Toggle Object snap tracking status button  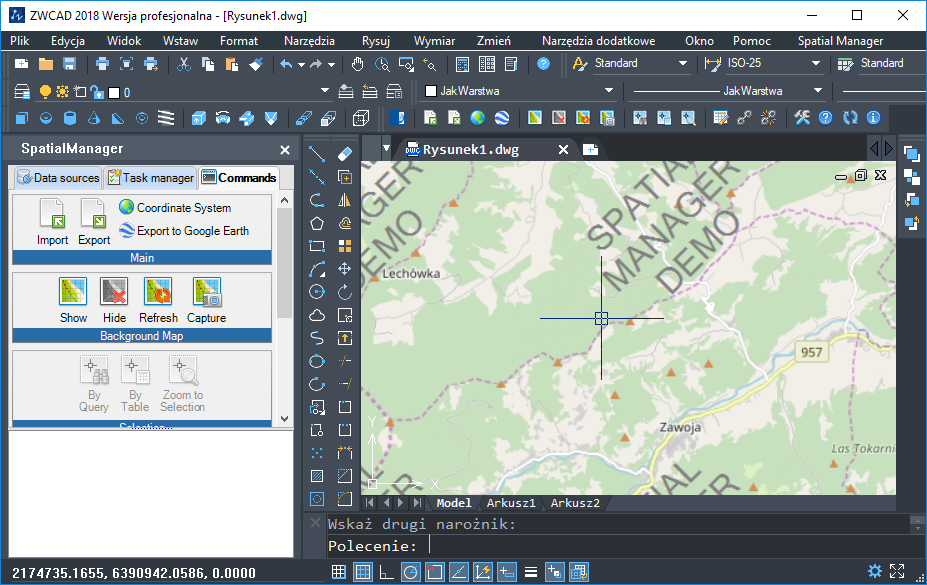point(459,571)
